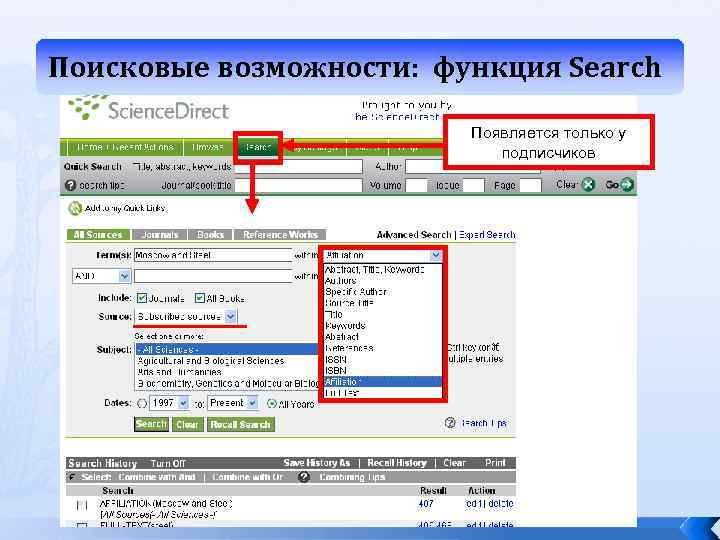
Task: Open the Affiliation field dropdown arrow
Action: [x=435, y=255]
